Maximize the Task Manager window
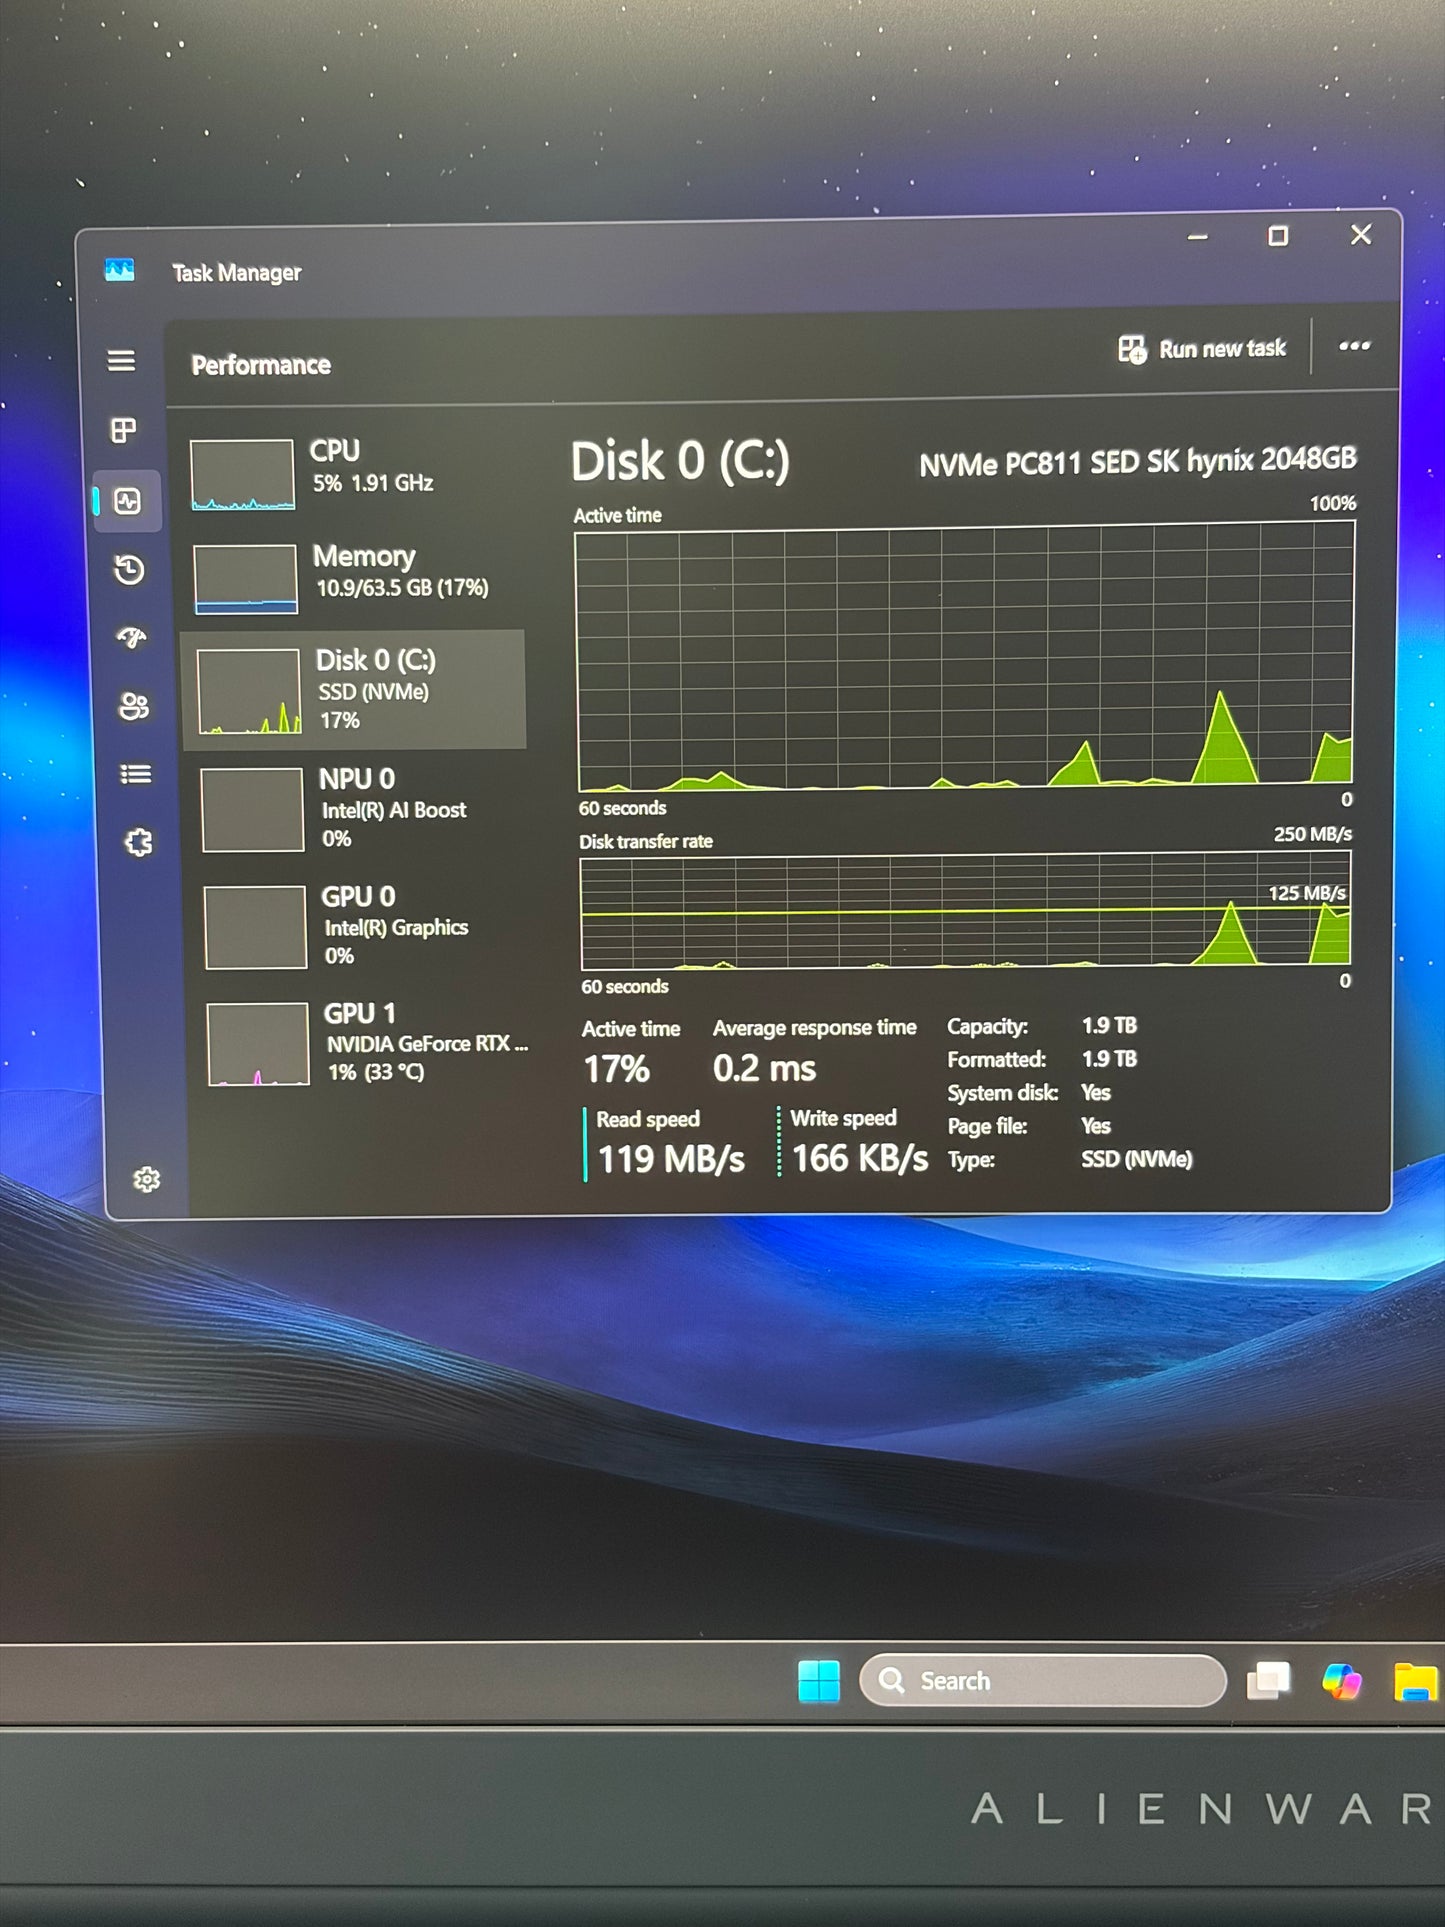 pyautogui.click(x=1278, y=236)
